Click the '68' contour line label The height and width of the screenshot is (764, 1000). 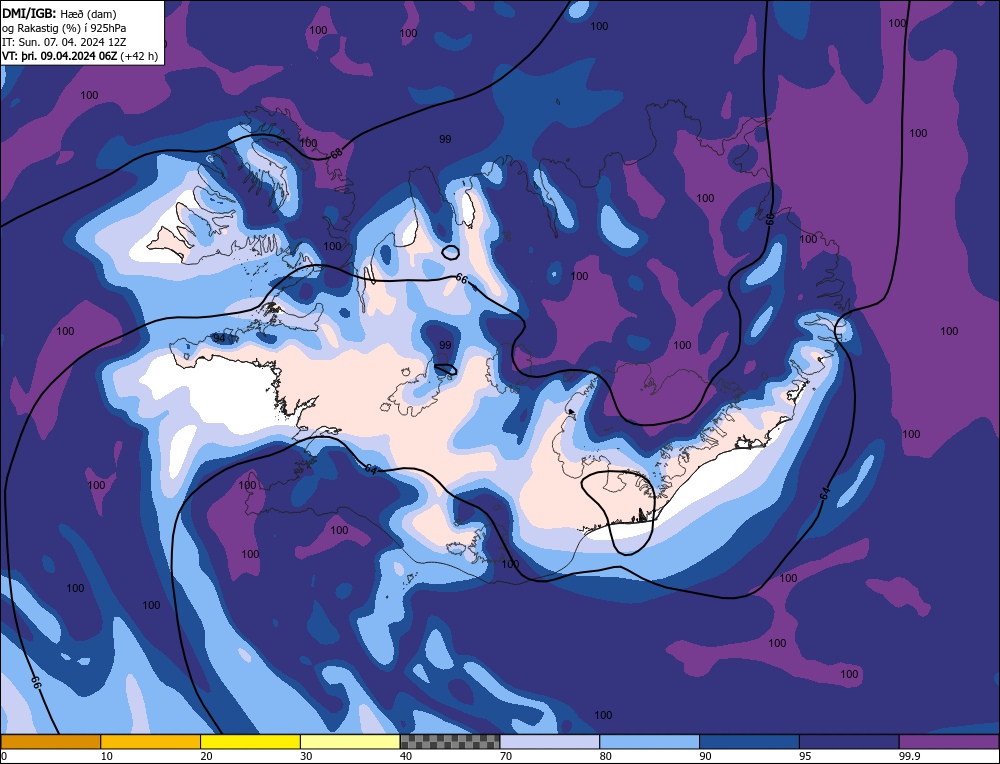click(x=337, y=154)
